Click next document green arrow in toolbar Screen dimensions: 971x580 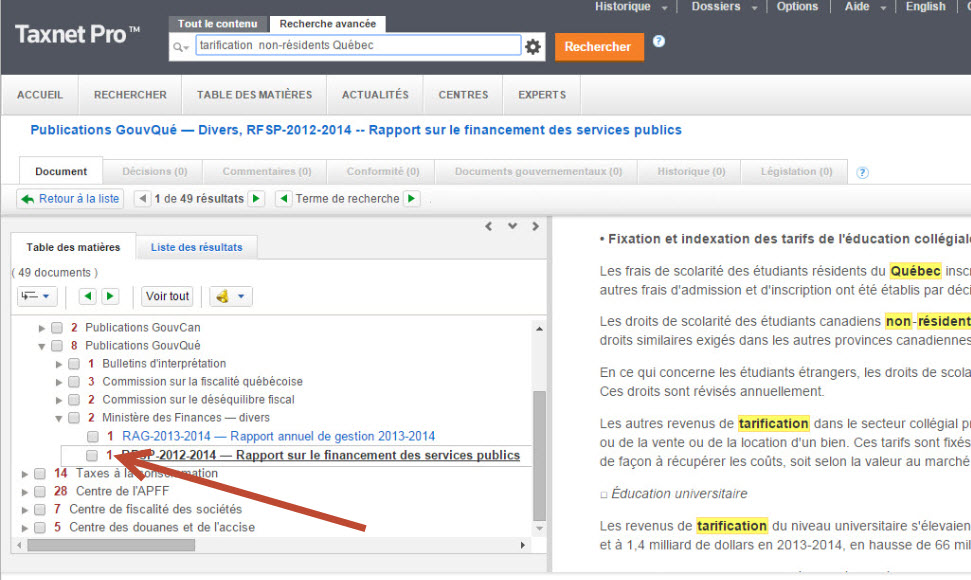110,296
